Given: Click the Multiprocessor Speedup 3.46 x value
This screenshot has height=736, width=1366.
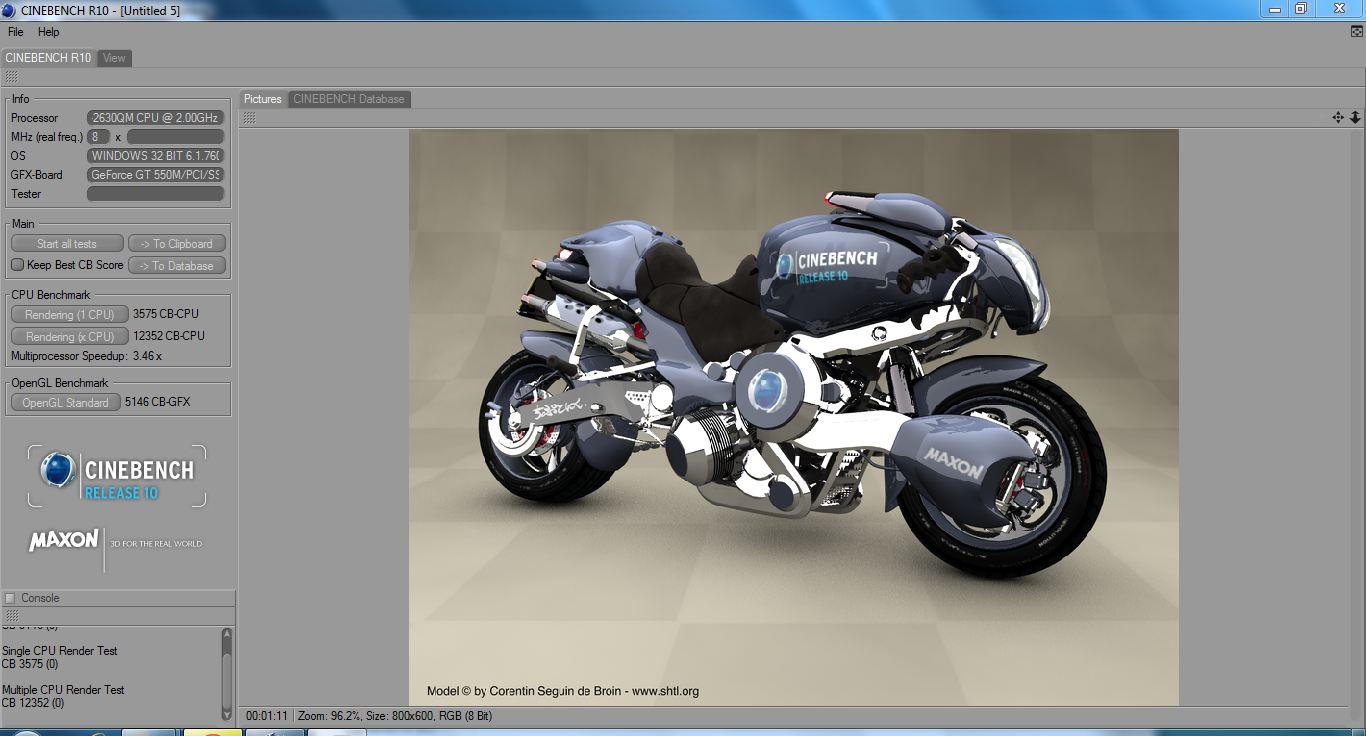Looking at the screenshot, I should pyautogui.click(x=147, y=356).
